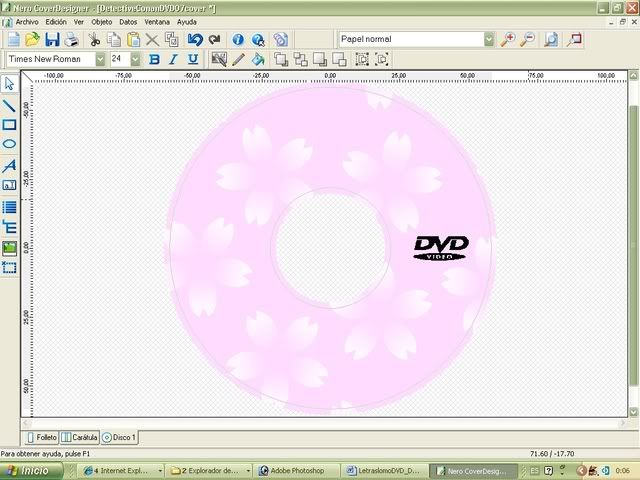Click the DVD Video logo on disc

pos(440,248)
